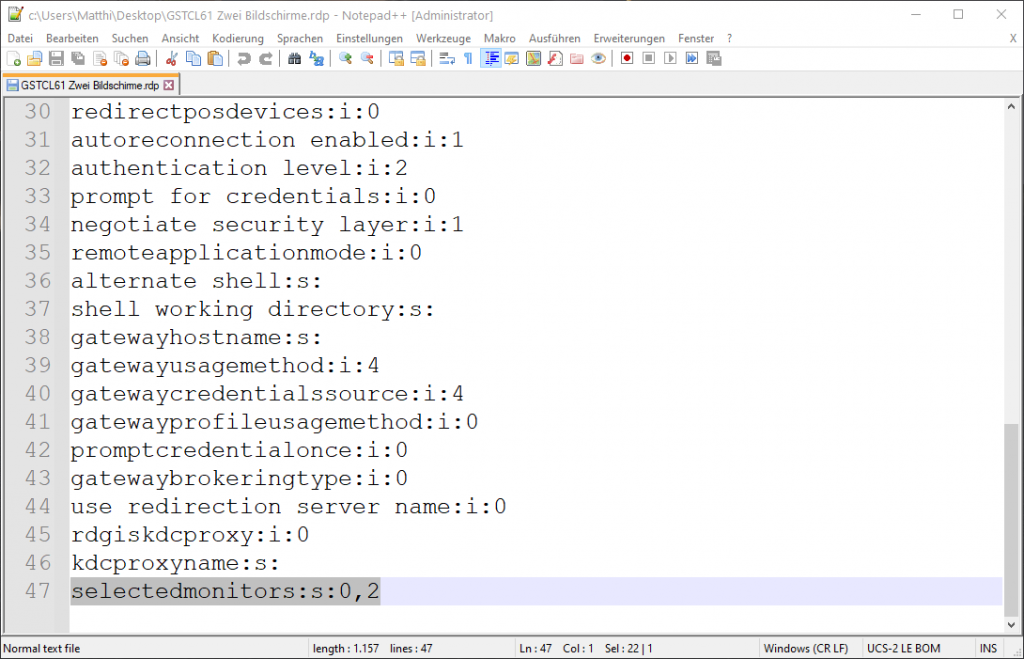Screen dimensions: 1024x659
Task: Toggle file monitoring eye icon
Action: 598,59
